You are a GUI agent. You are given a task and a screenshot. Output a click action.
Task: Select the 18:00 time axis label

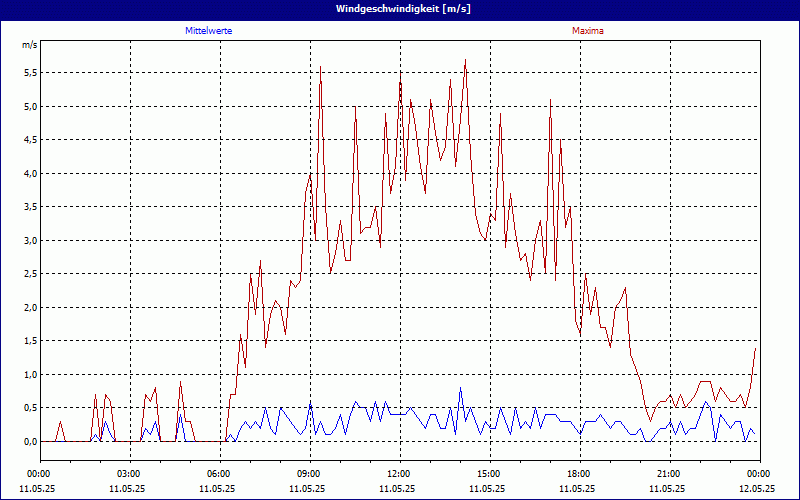click(578, 473)
